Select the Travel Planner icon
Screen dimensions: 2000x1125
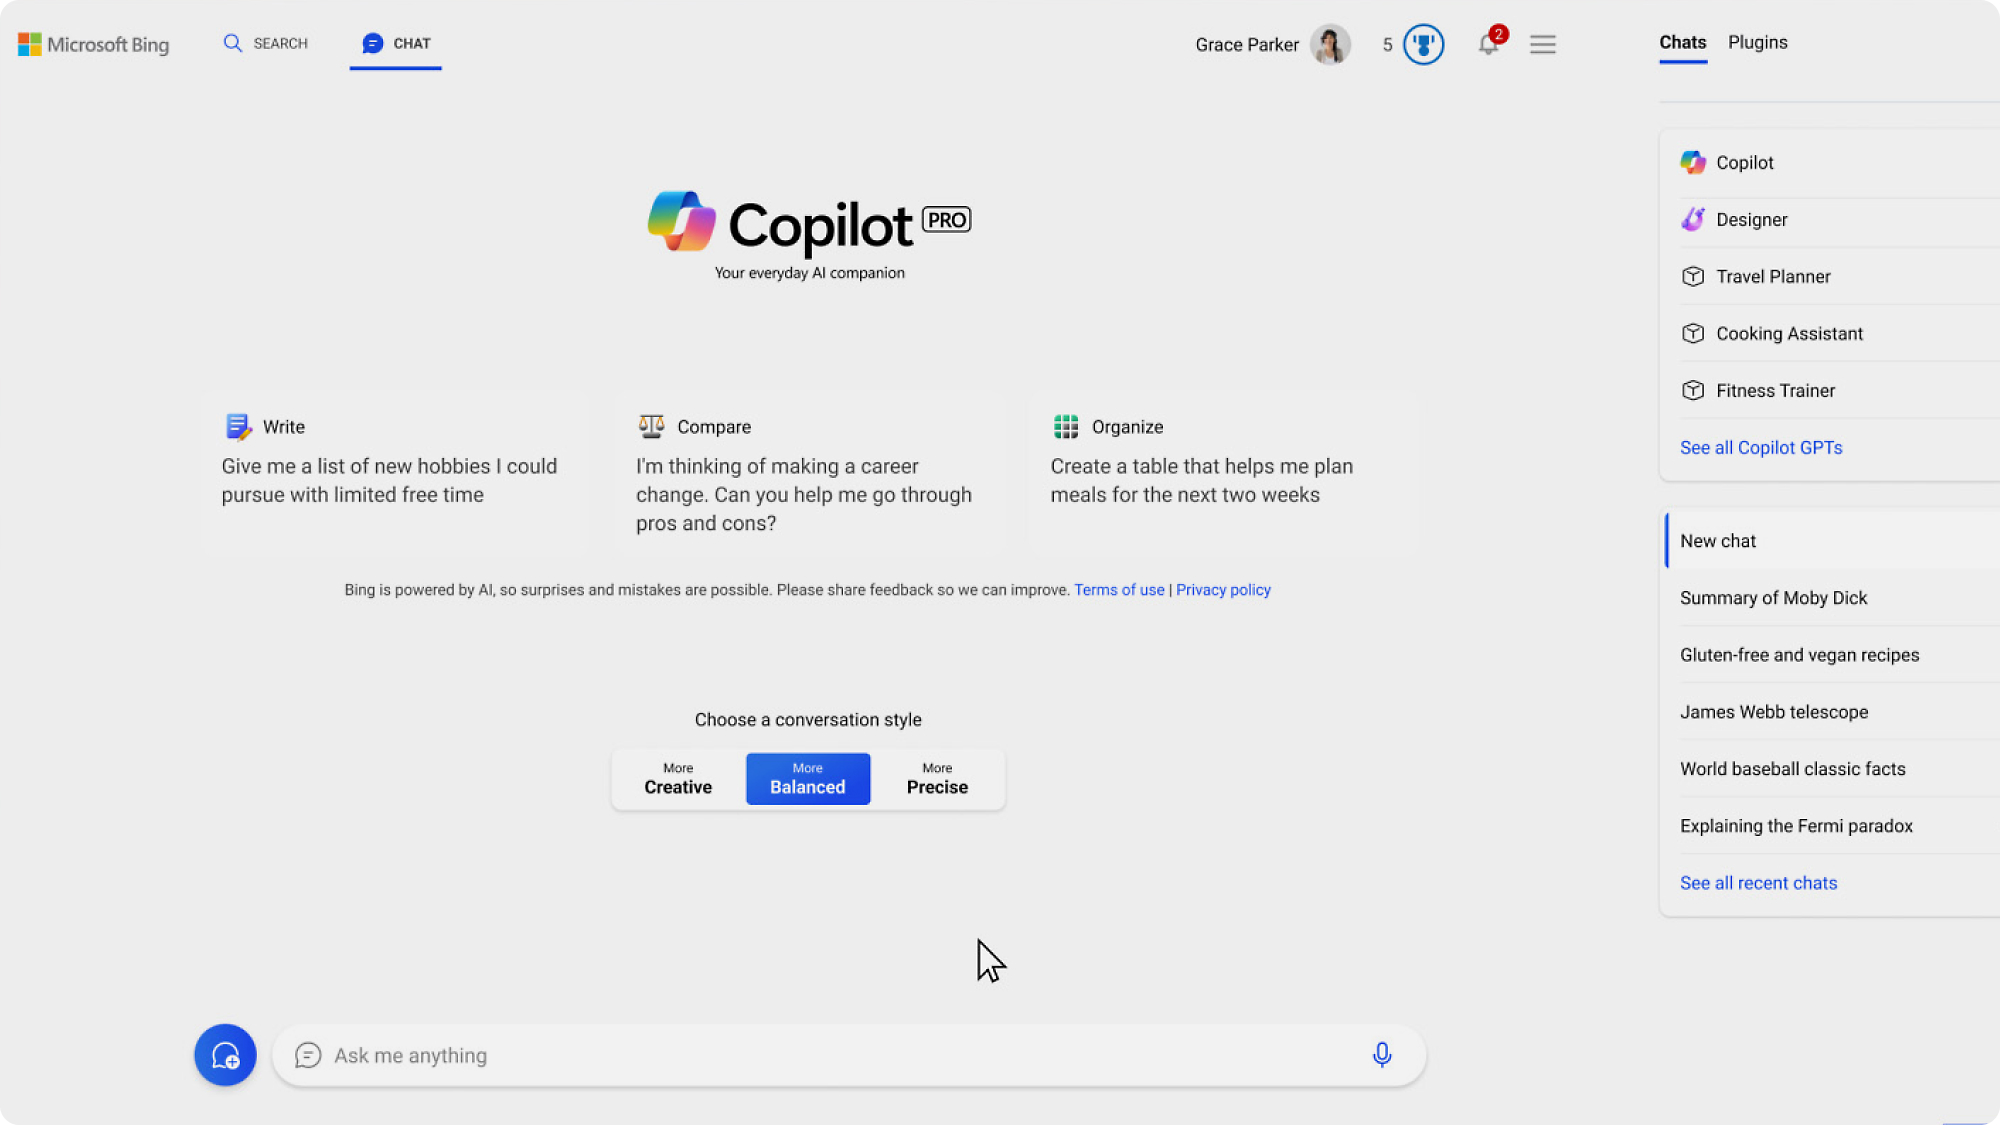[x=1692, y=276]
